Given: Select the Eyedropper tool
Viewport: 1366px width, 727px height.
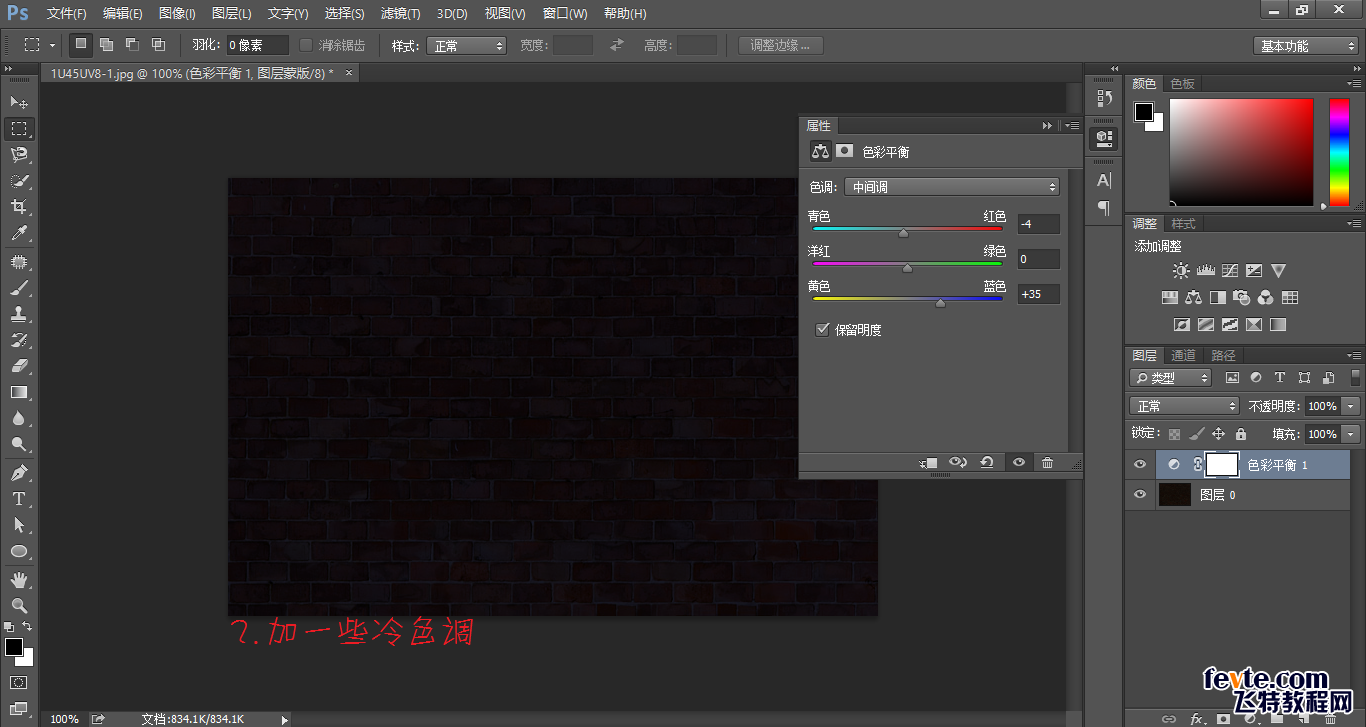Looking at the screenshot, I should 19,234.
